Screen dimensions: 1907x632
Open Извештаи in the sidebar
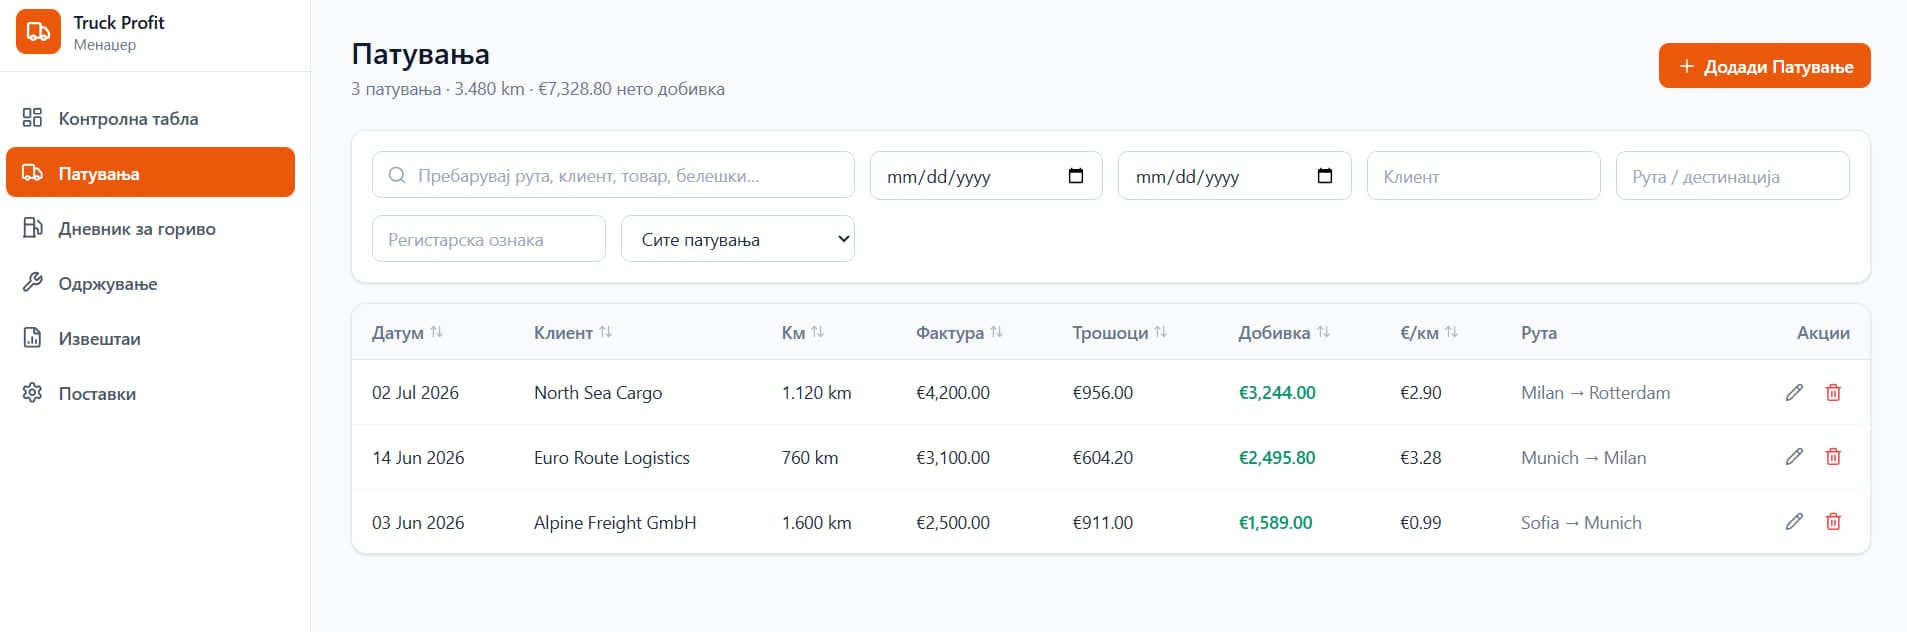[x=150, y=338]
